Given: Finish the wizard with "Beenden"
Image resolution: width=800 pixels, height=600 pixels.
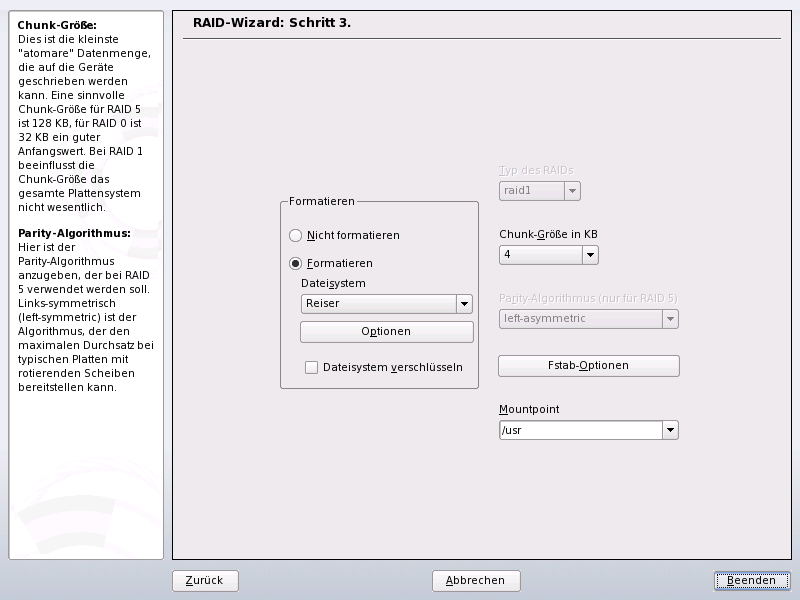Looking at the screenshot, I should coord(751,580).
